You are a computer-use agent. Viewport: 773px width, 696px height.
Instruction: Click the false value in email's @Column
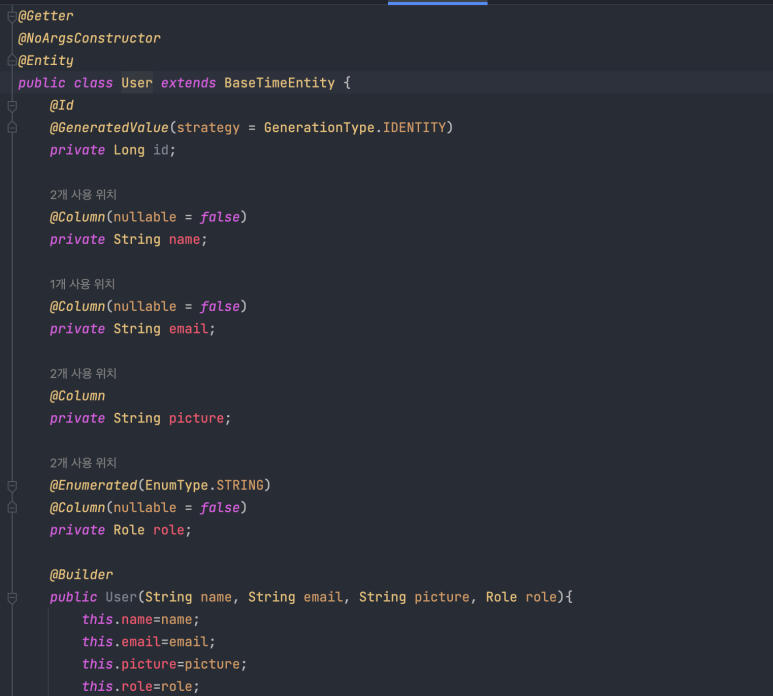220,307
